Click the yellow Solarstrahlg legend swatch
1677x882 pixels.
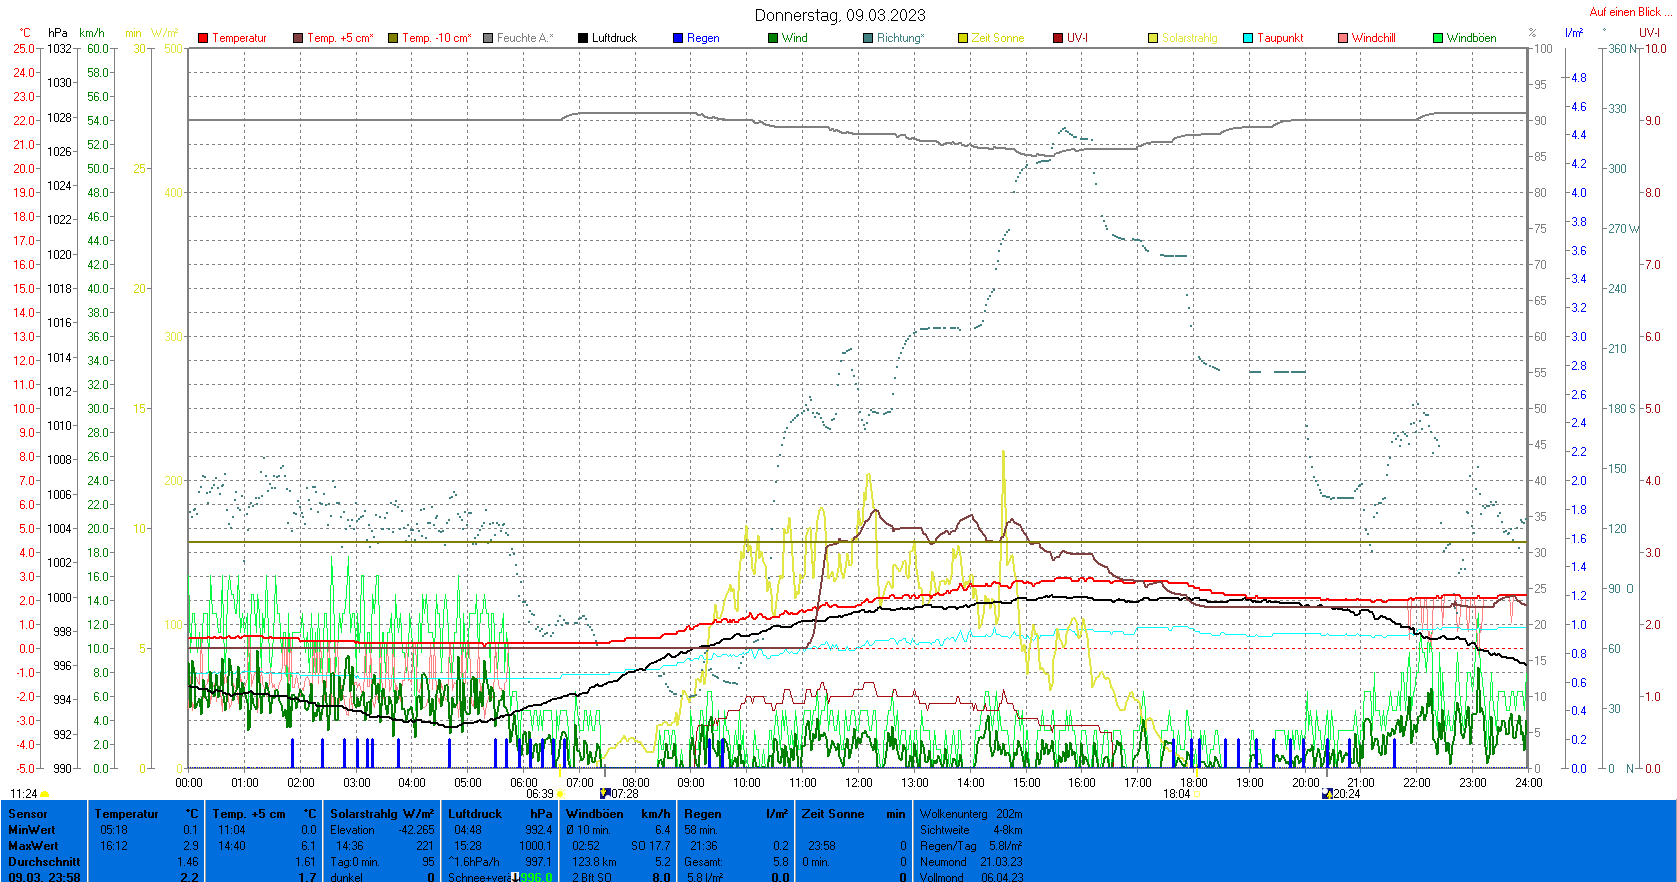coord(1153,38)
